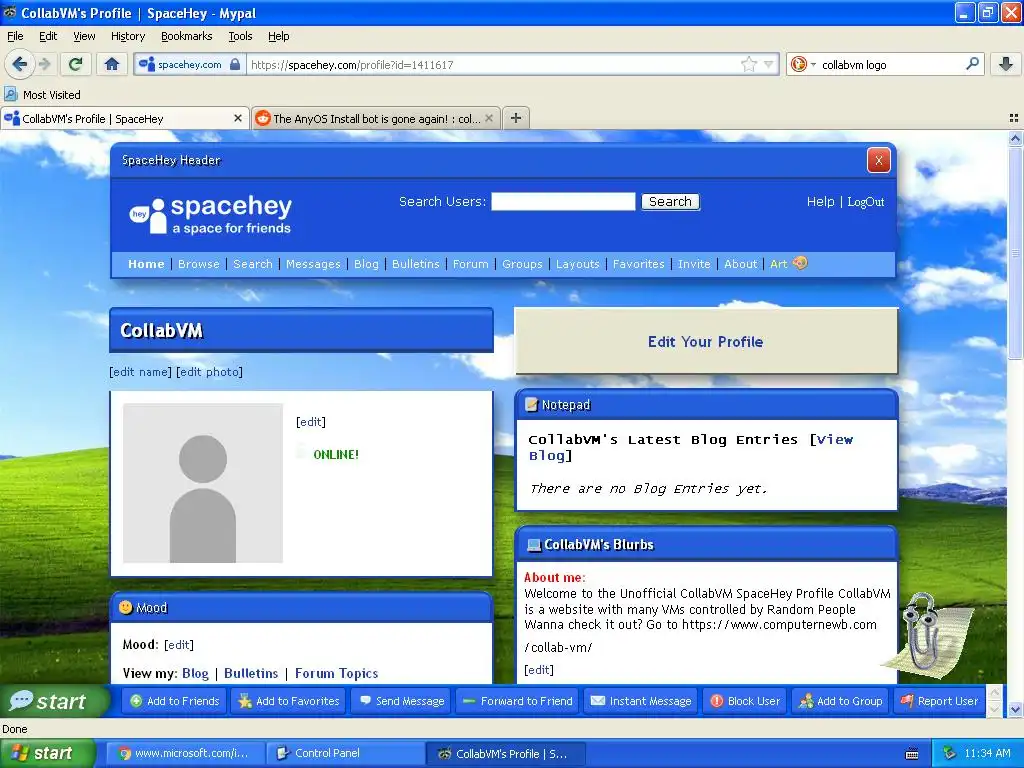Open the Bookmarks menu
Viewport: 1024px width, 768px height.
click(x=186, y=36)
